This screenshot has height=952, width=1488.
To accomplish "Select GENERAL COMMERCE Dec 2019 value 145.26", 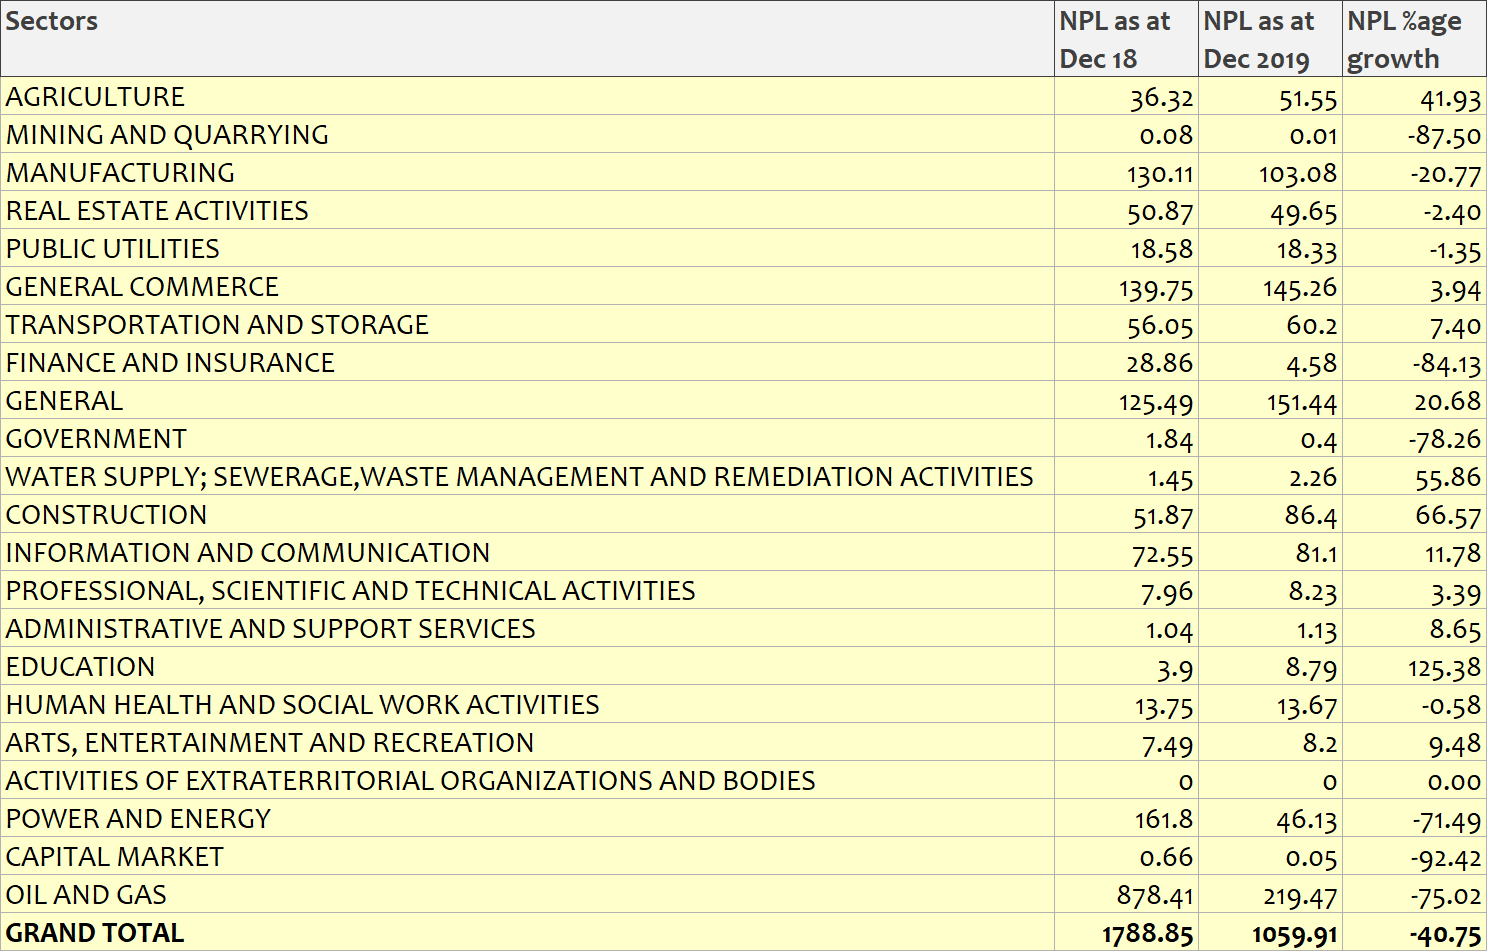I will tap(1299, 288).
